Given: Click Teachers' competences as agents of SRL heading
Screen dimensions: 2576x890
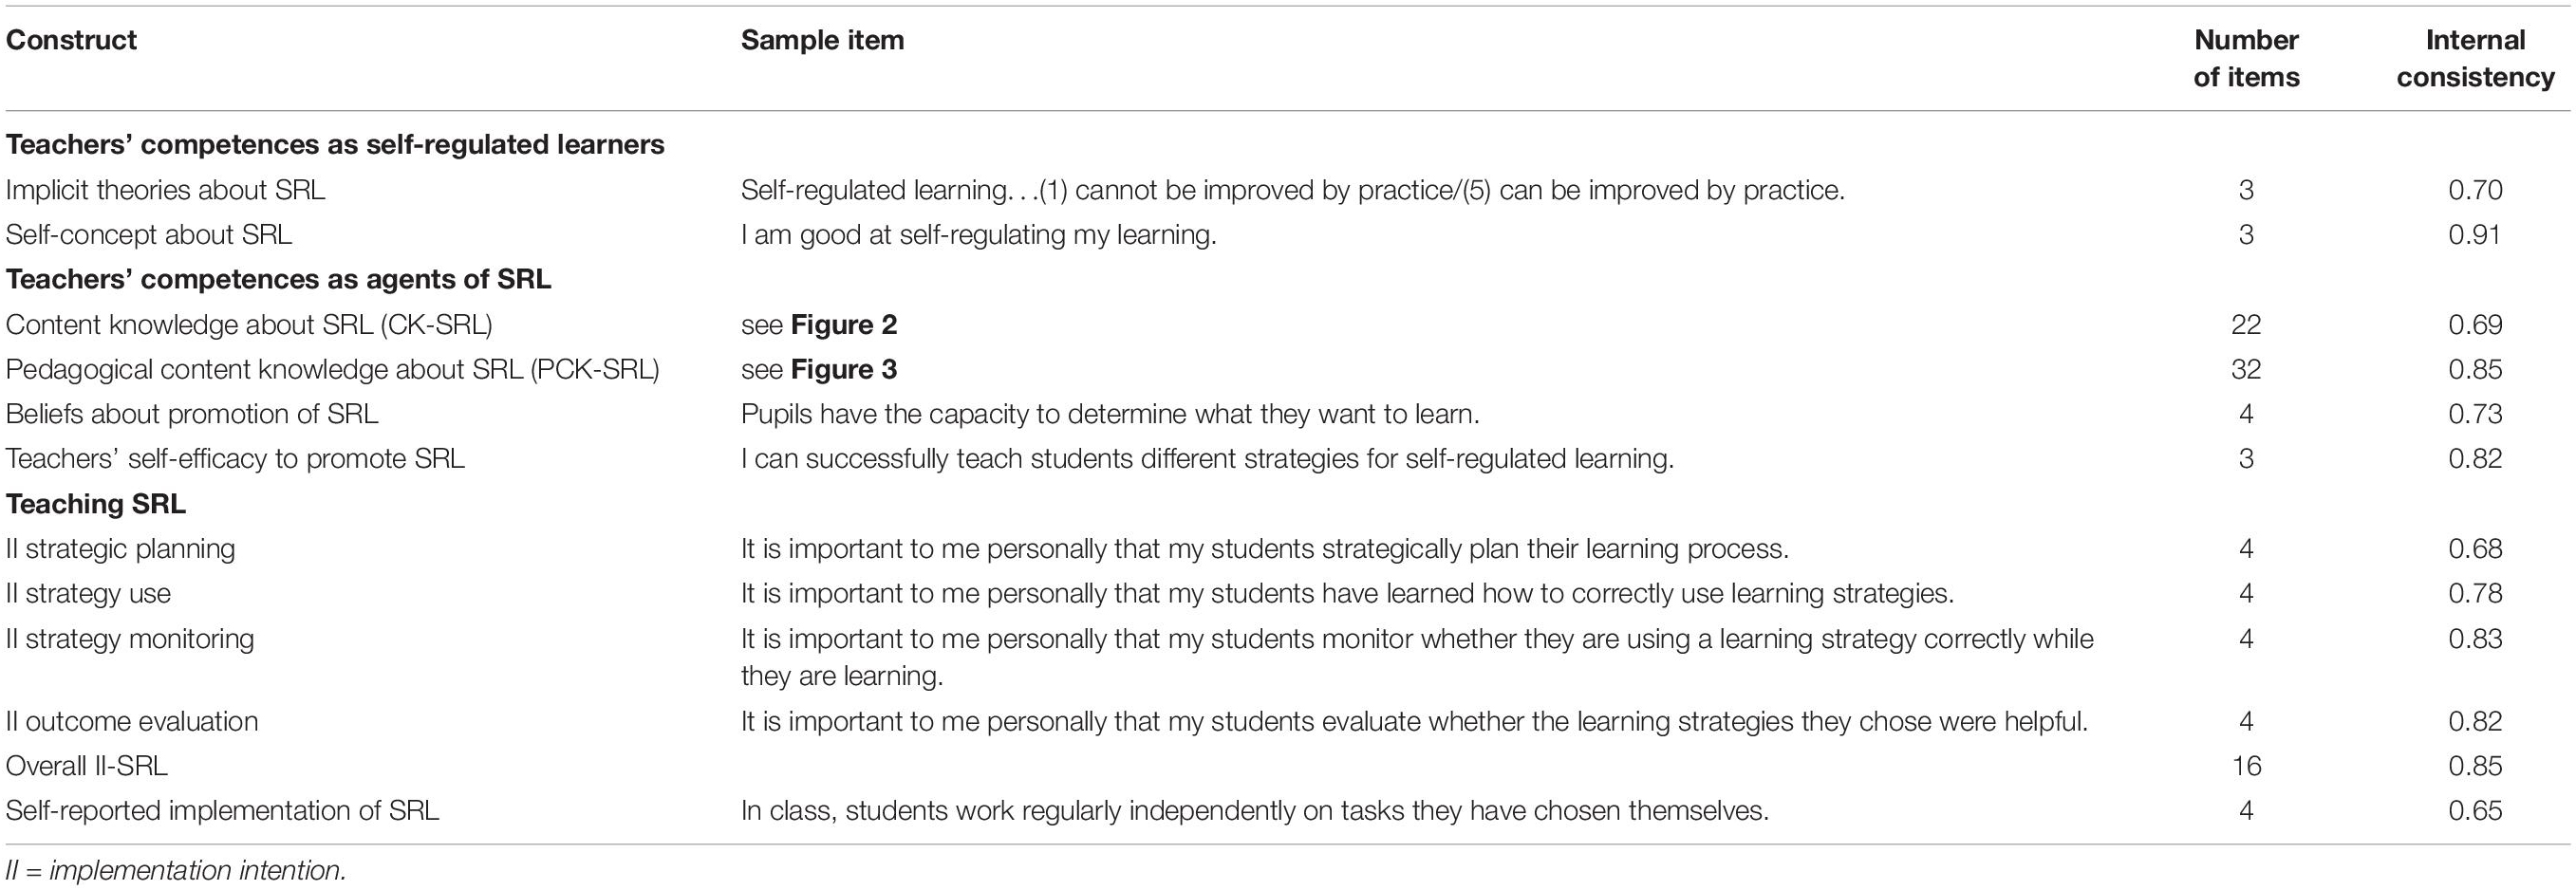Looking at the screenshot, I should pos(278,279).
